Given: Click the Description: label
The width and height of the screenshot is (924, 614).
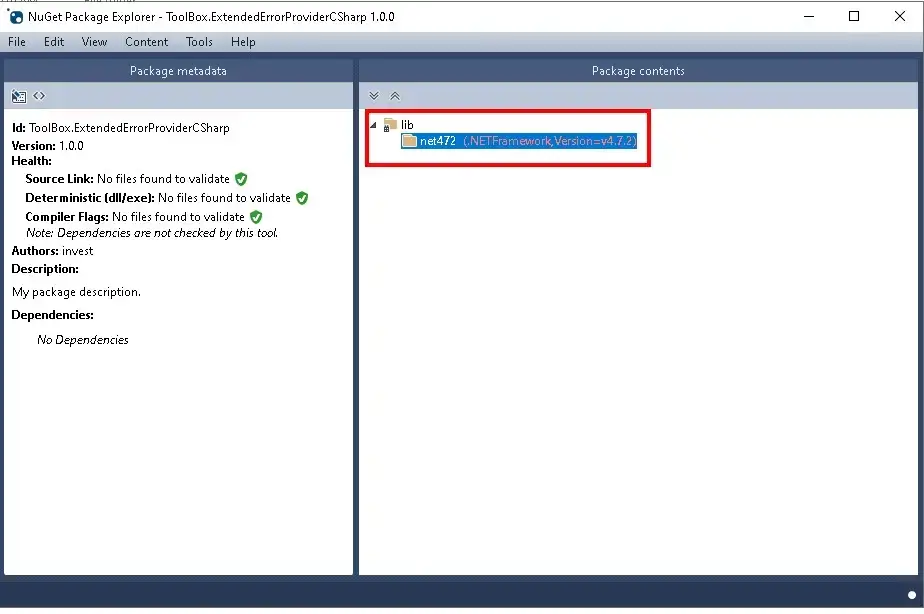Looking at the screenshot, I should 45,269.
